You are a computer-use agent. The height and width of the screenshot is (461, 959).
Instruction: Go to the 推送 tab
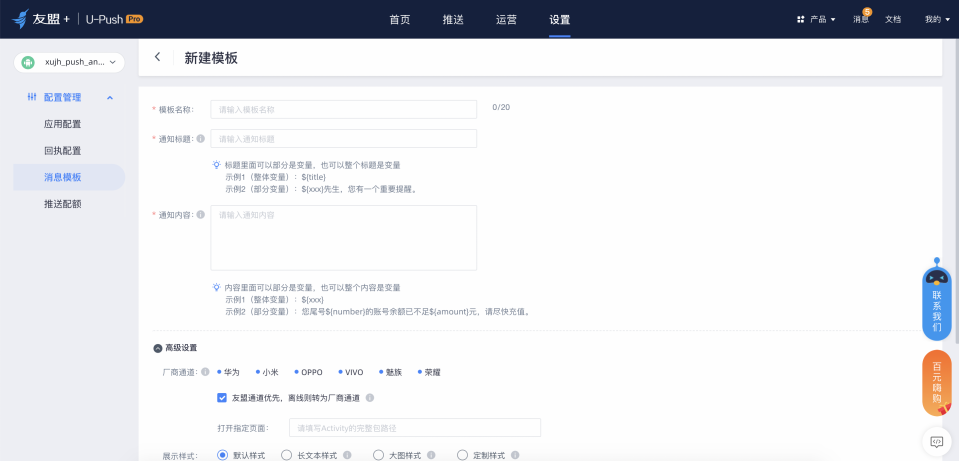pos(453,20)
